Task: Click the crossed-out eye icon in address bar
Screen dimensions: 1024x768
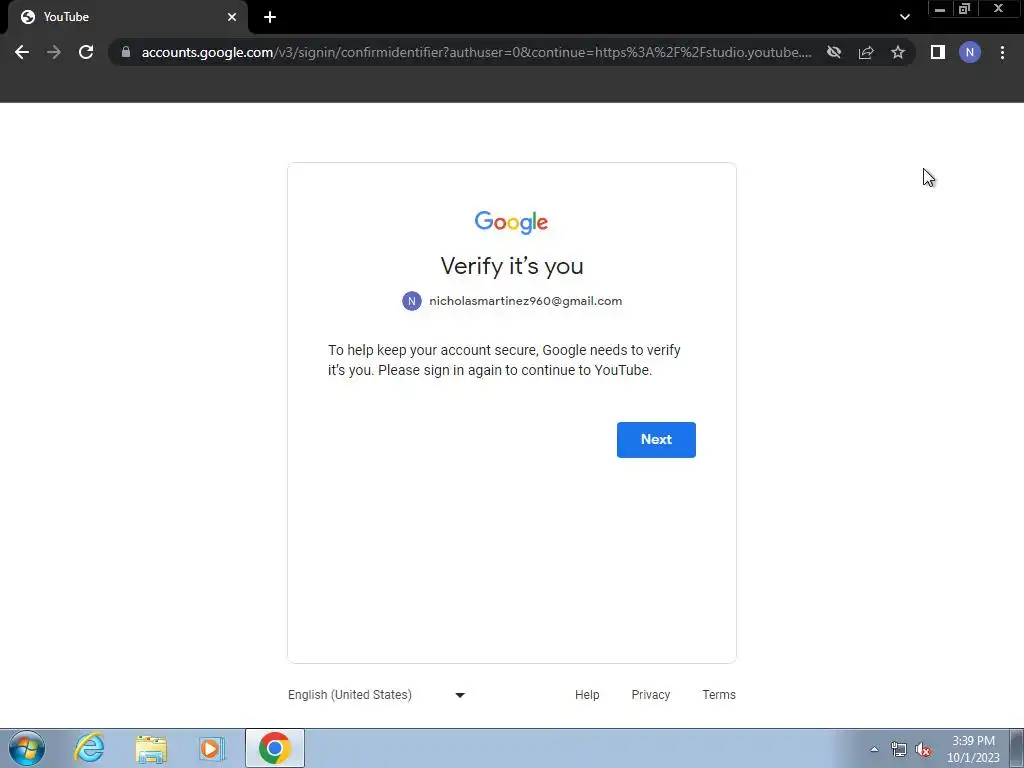Action: pos(834,52)
